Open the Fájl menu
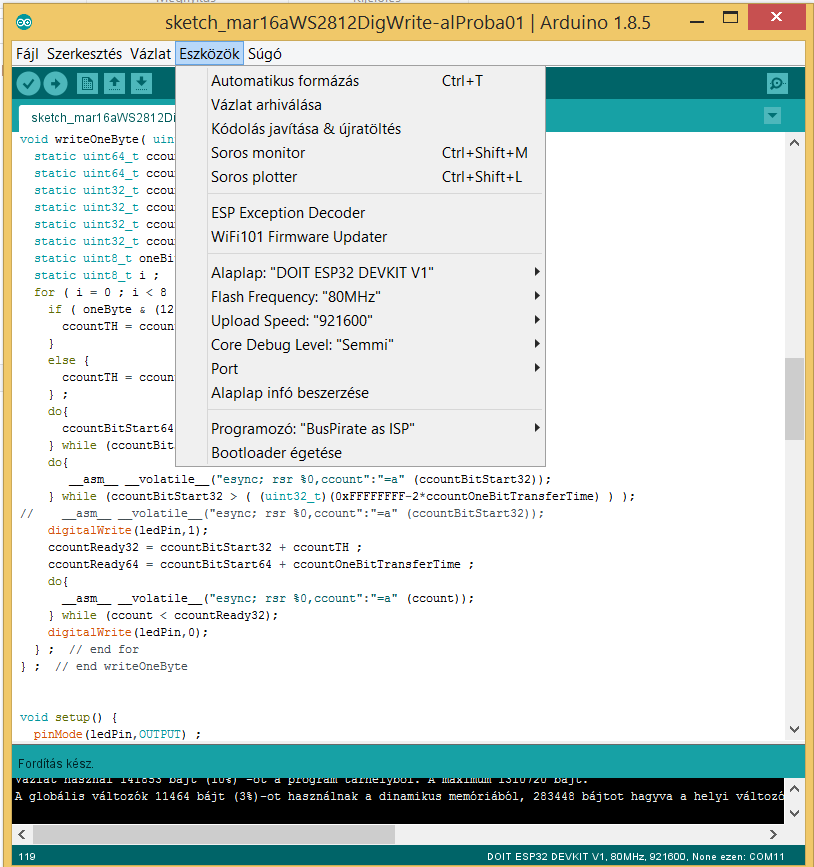 (27, 54)
